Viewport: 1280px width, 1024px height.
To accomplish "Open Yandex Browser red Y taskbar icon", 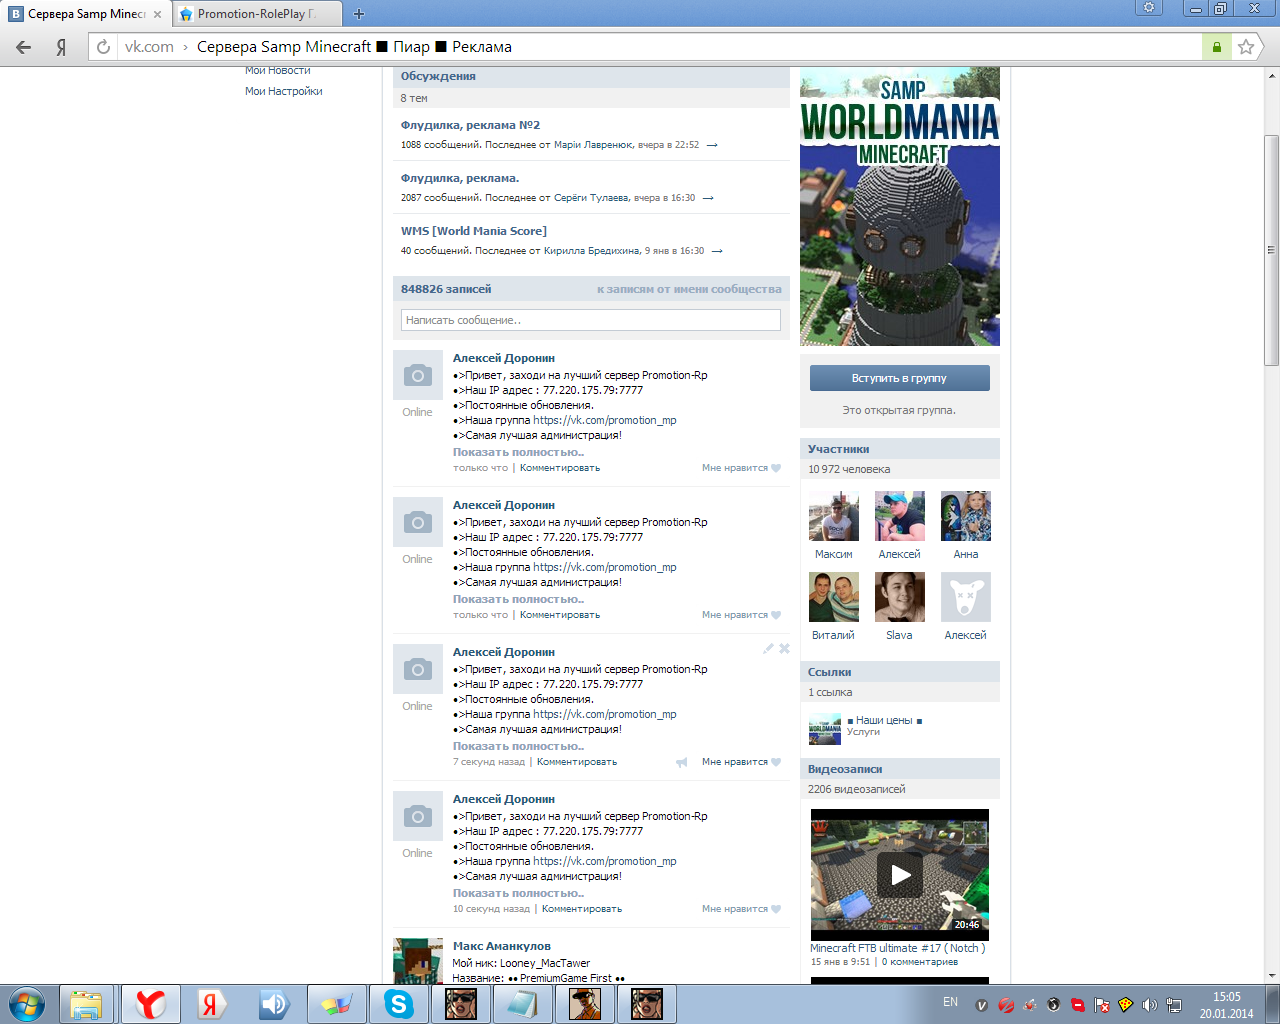I will pyautogui.click(x=150, y=1004).
